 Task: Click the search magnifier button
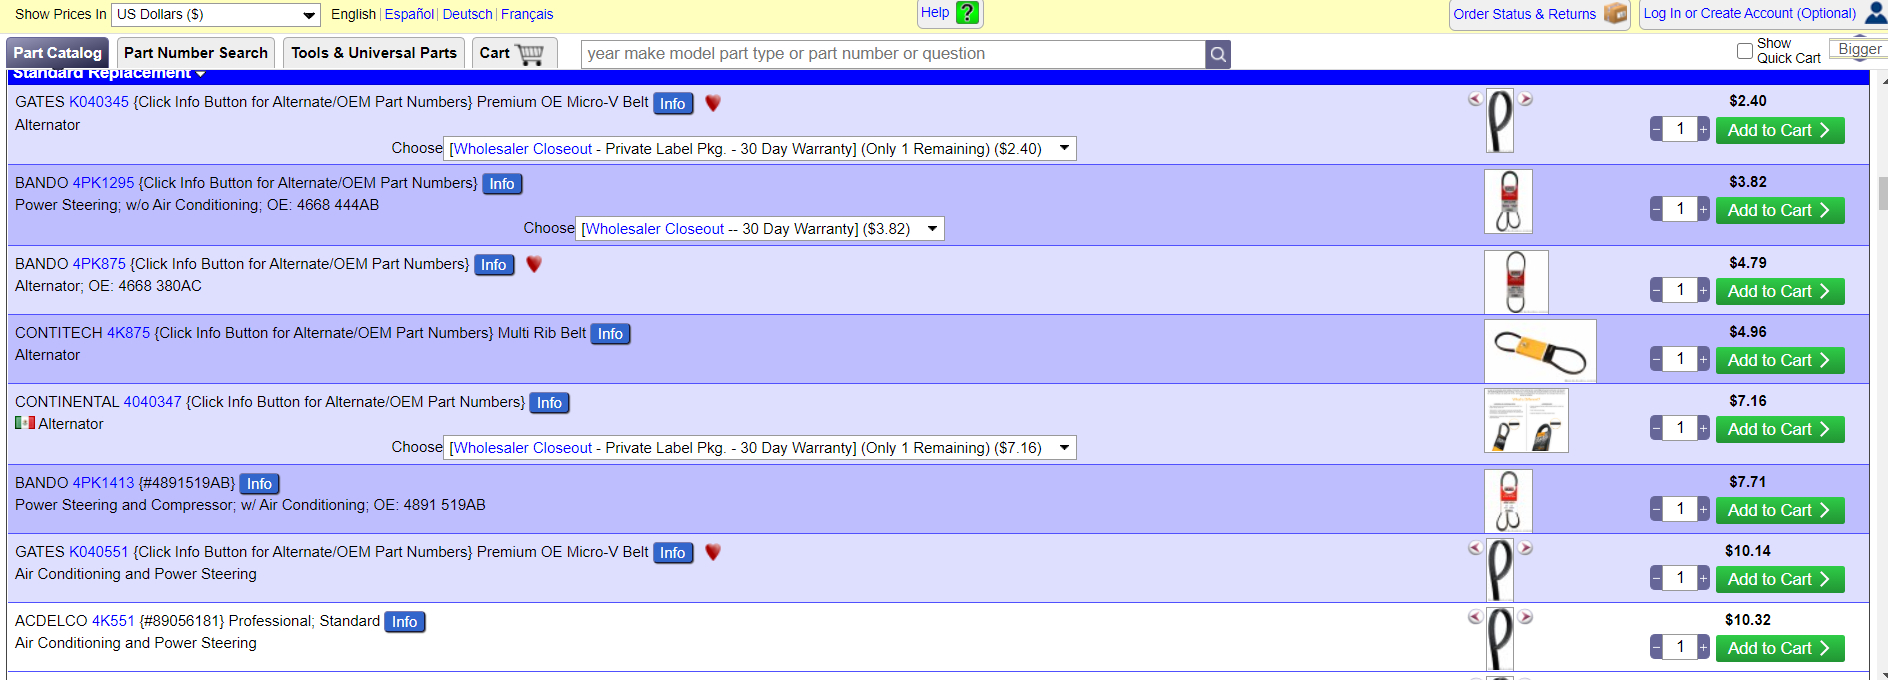point(1218,54)
